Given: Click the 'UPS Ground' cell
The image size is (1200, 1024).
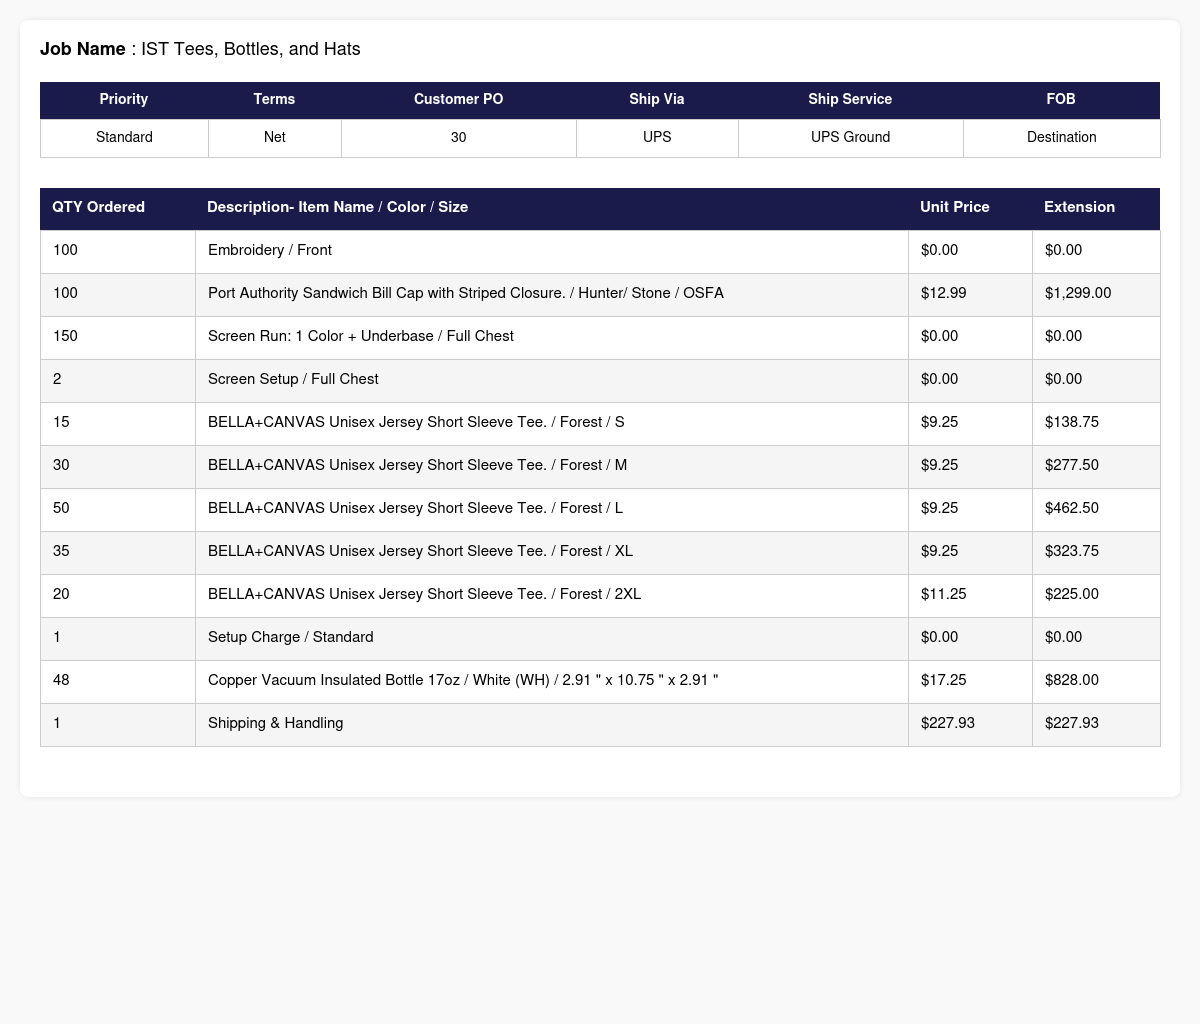Looking at the screenshot, I should (850, 137).
